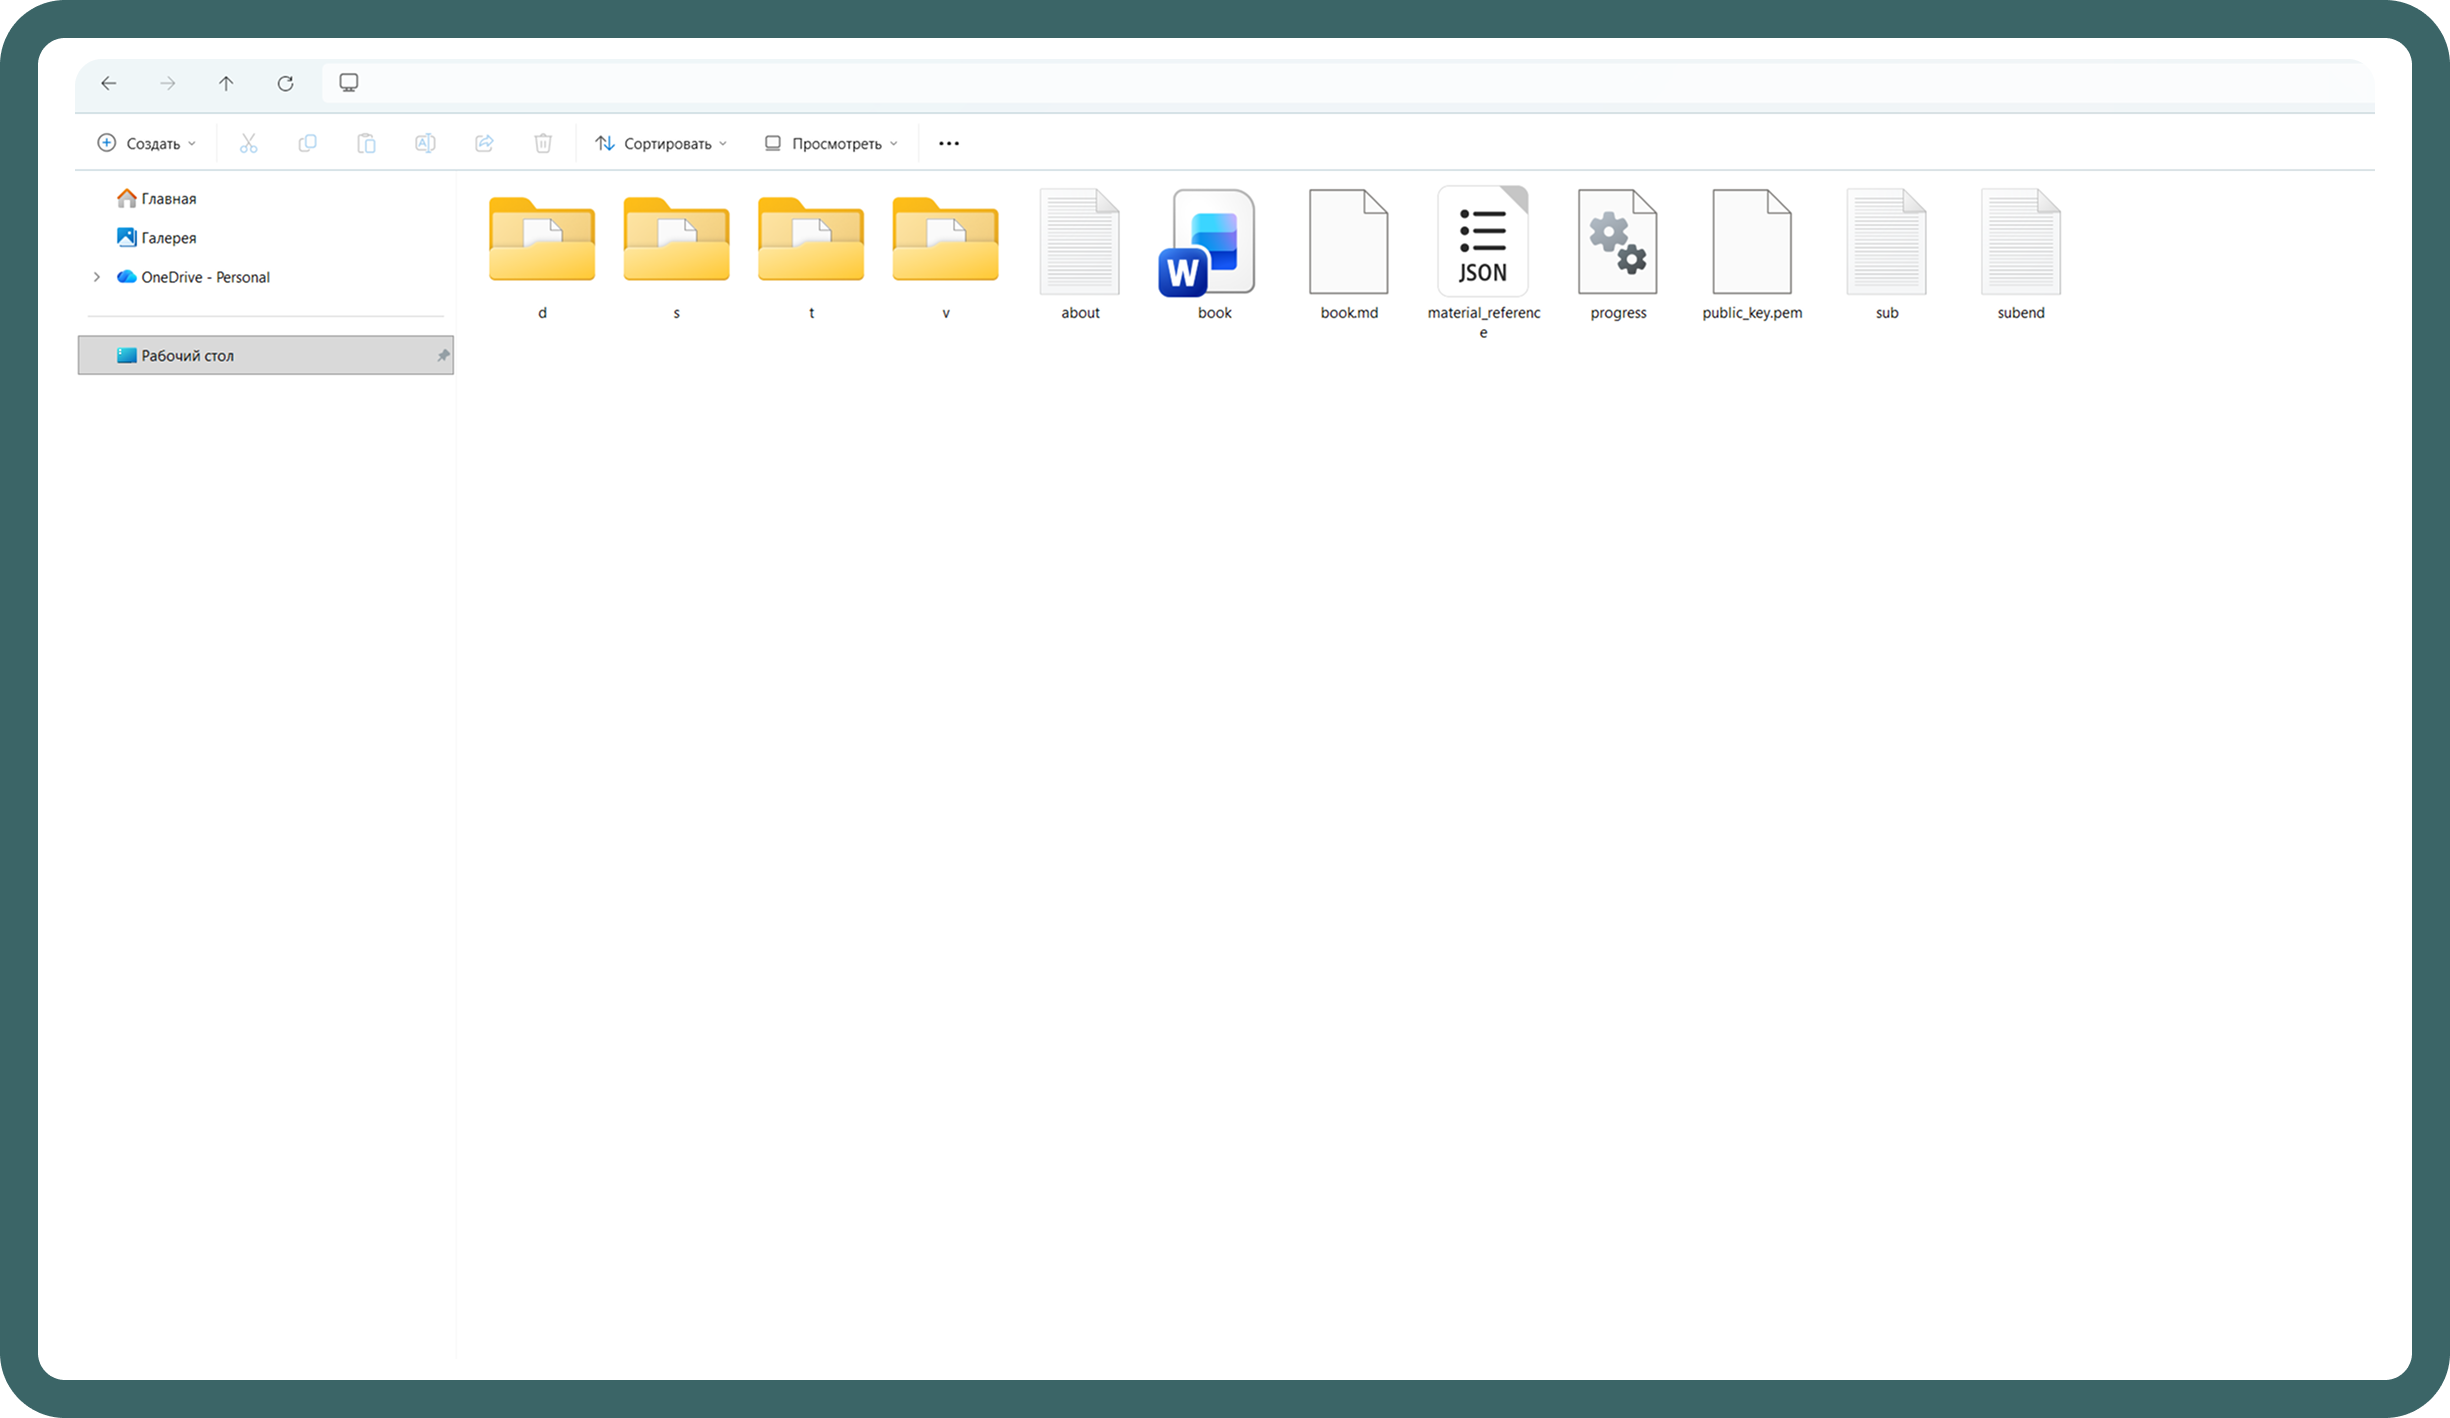Select Галерея in the sidebar
2450x1418 pixels.
click(x=167, y=237)
